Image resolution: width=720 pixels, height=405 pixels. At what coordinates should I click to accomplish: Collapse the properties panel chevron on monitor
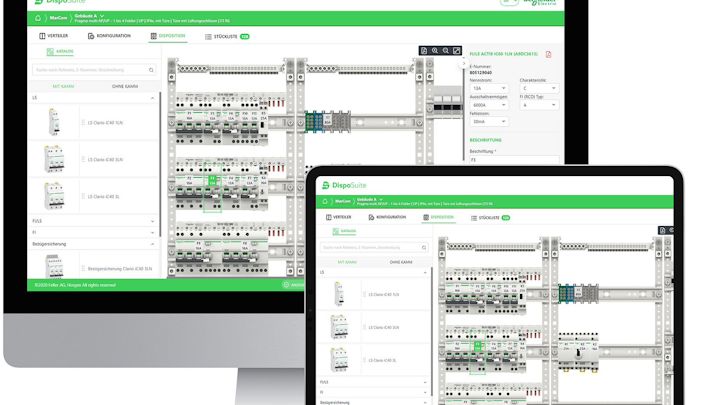[x=464, y=64]
